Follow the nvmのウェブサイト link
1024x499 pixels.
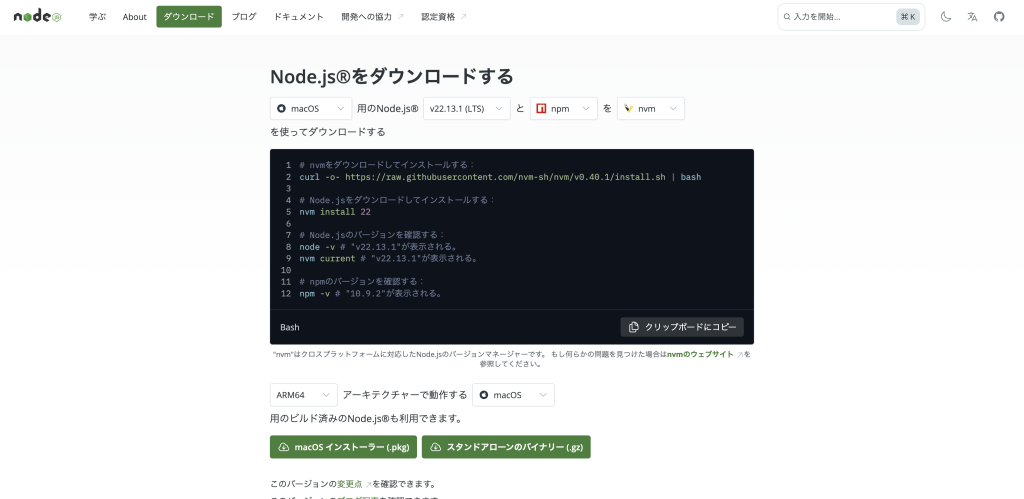tap(700, 354)
